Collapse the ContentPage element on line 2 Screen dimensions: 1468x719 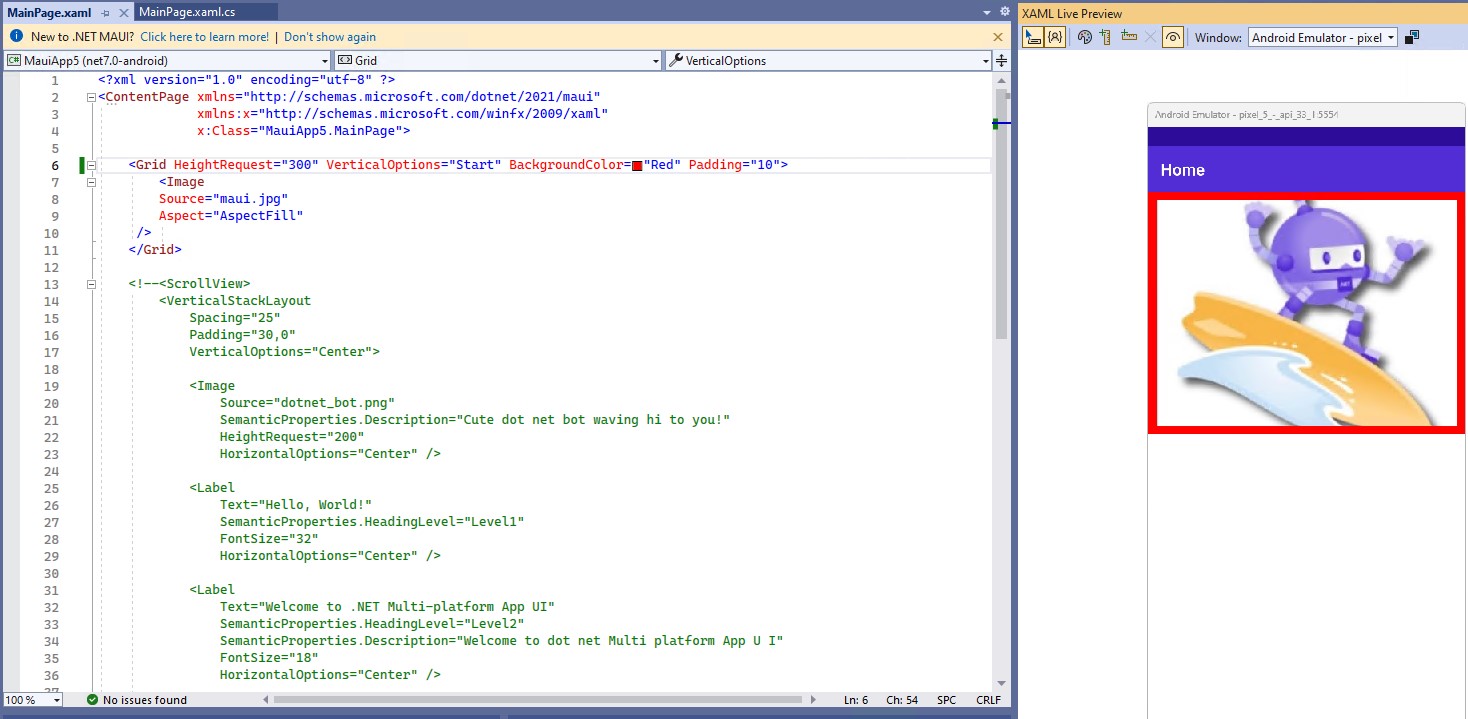pos(91,96)
